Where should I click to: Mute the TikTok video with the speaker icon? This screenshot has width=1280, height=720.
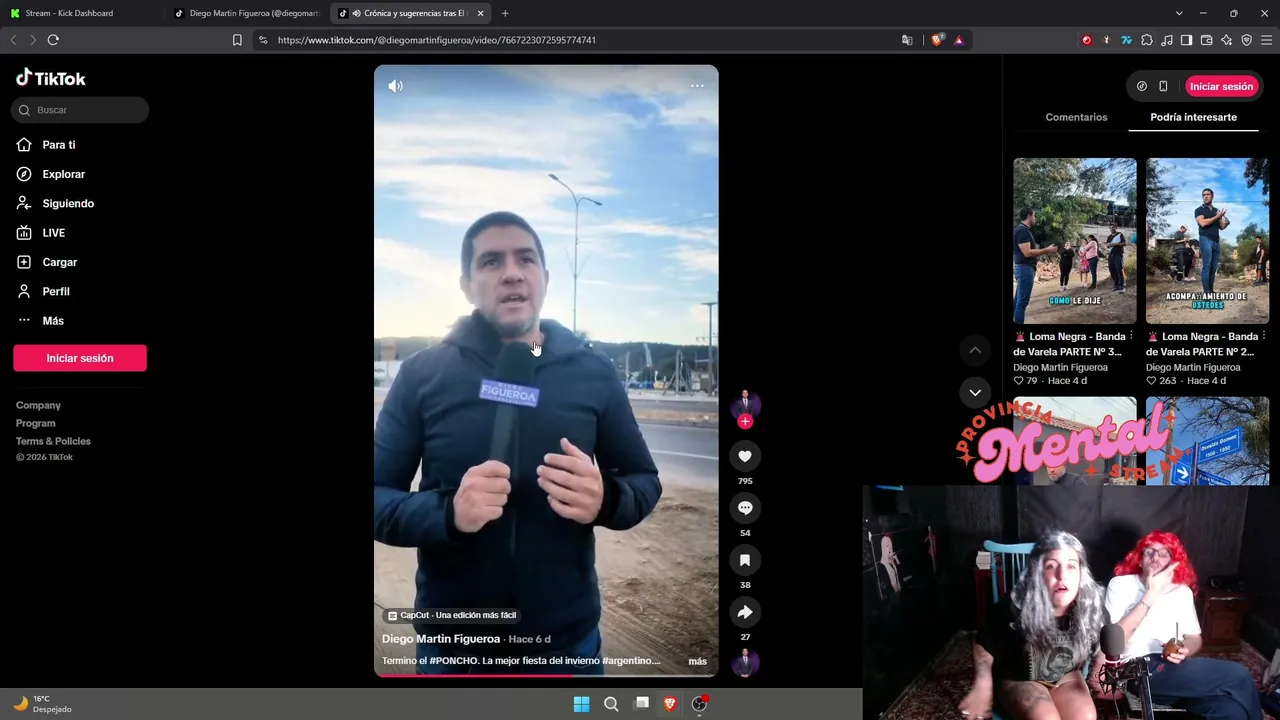tap(396, 86)
